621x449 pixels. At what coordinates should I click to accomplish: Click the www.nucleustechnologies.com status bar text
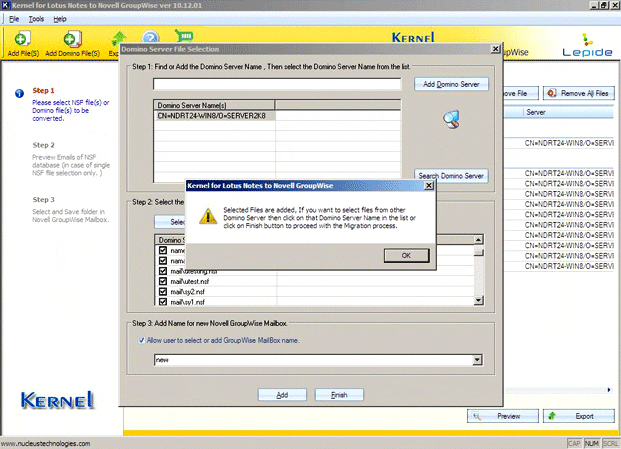(46, 443)
